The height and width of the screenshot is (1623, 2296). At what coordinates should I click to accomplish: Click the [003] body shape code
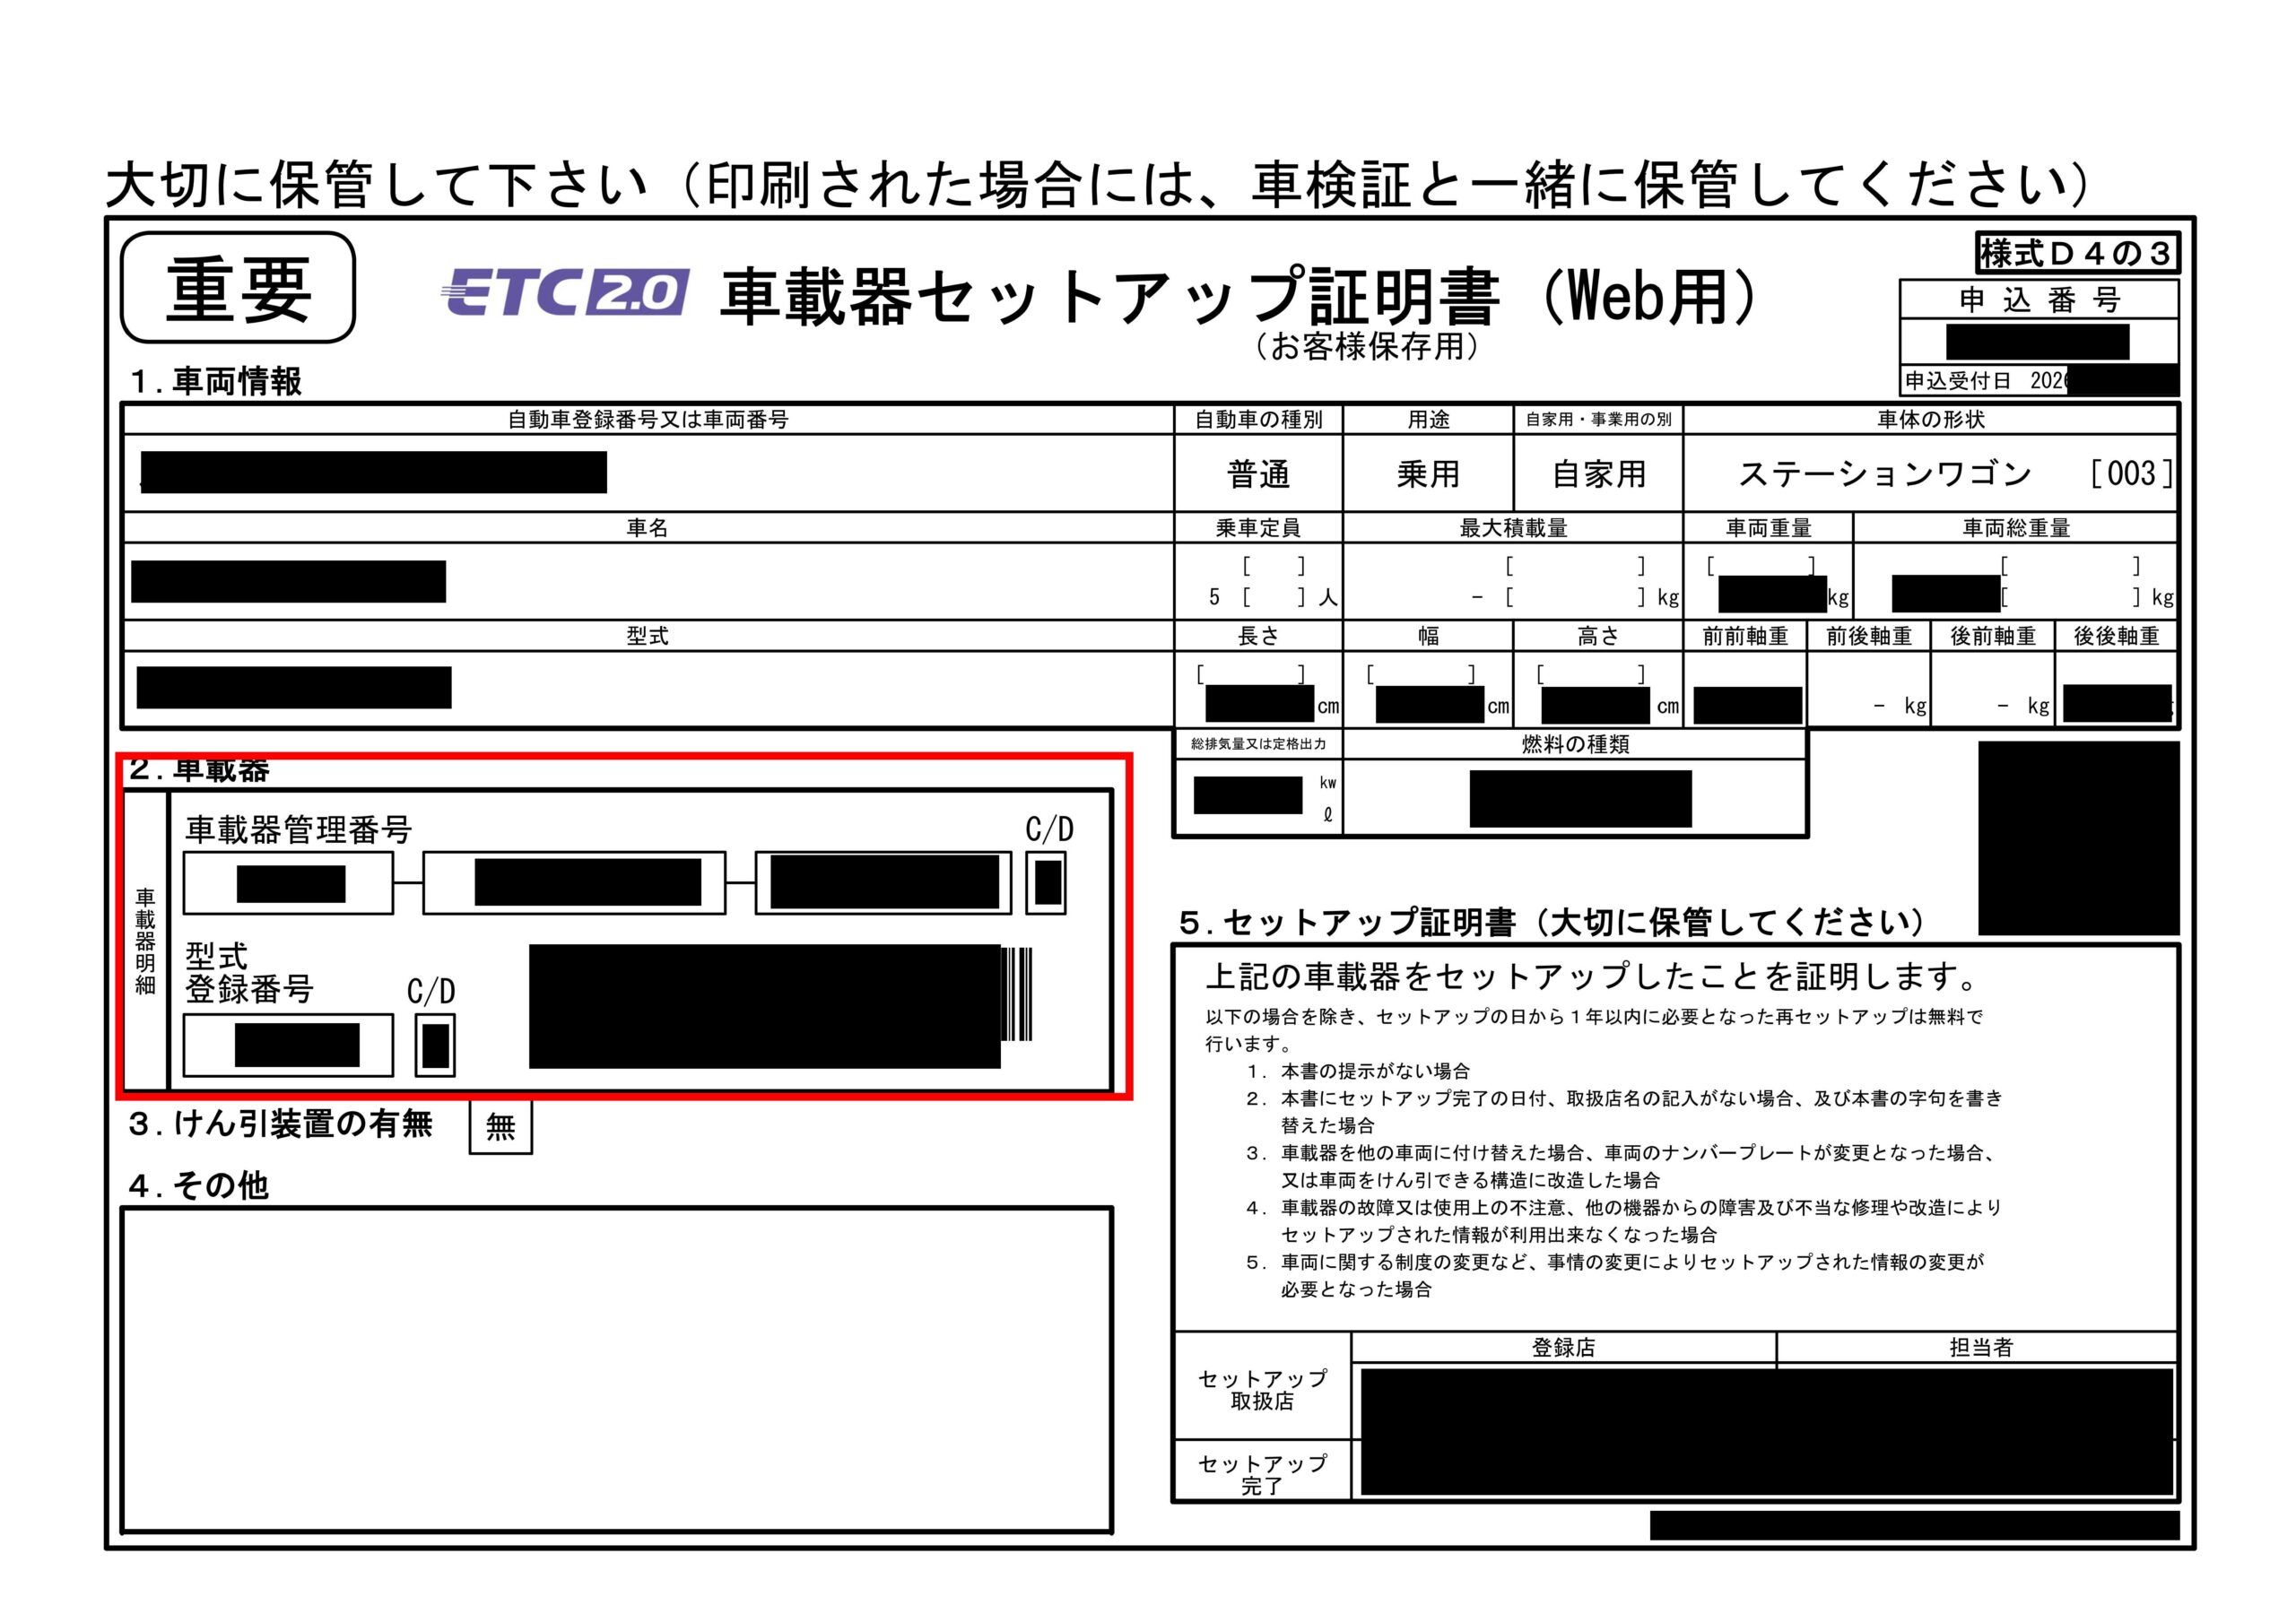pos(2131,473)
